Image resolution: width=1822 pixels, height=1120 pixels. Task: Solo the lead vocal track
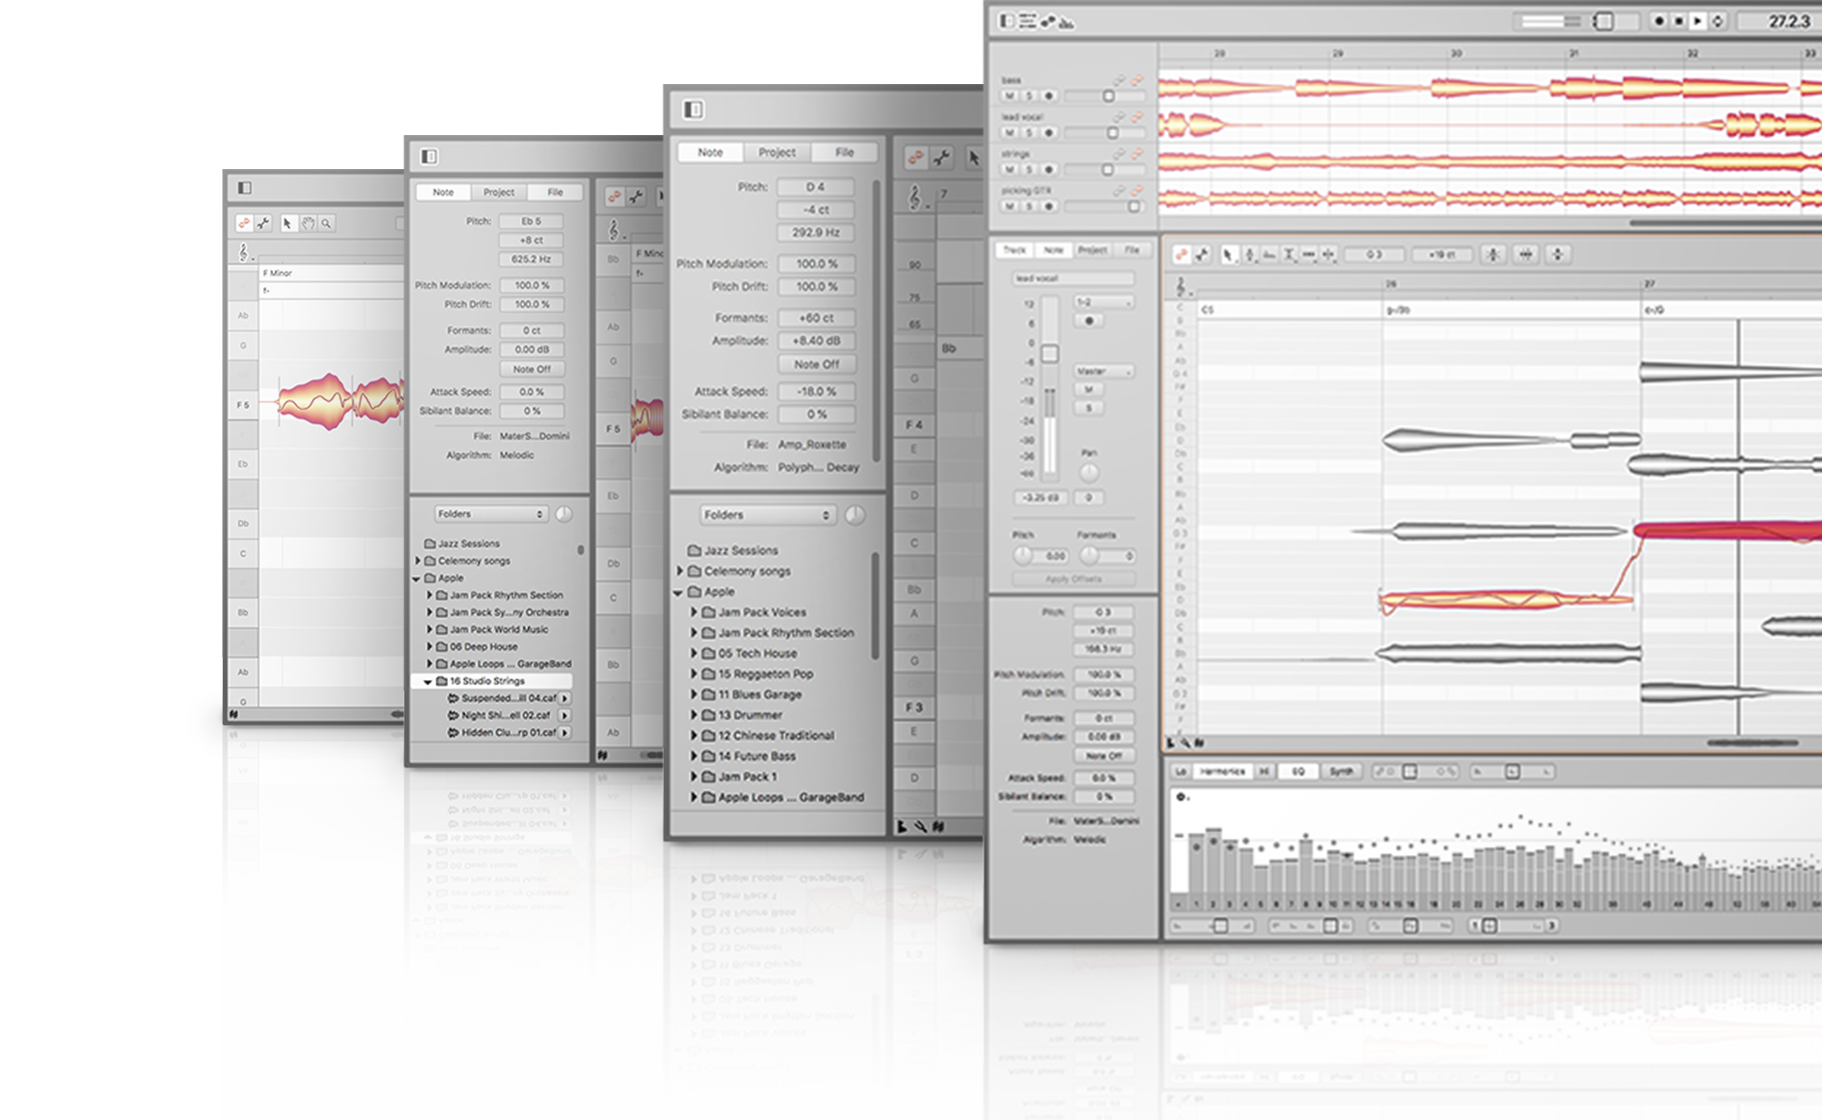(1029, 132)
